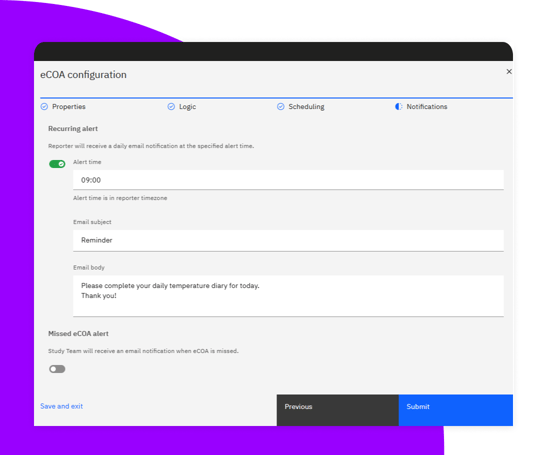Close the eCOA configuration dialog
Viewport: 552px width, 455px height.
[509, 71]
